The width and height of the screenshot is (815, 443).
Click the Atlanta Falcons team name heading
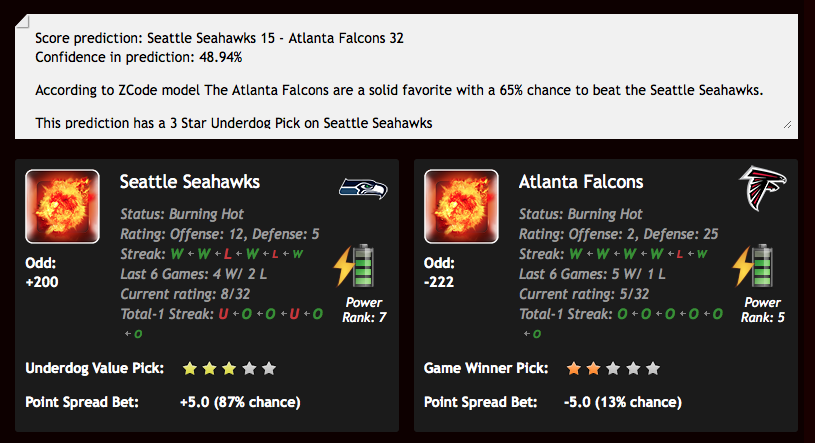pyautogui.click(x=581, y=182)
